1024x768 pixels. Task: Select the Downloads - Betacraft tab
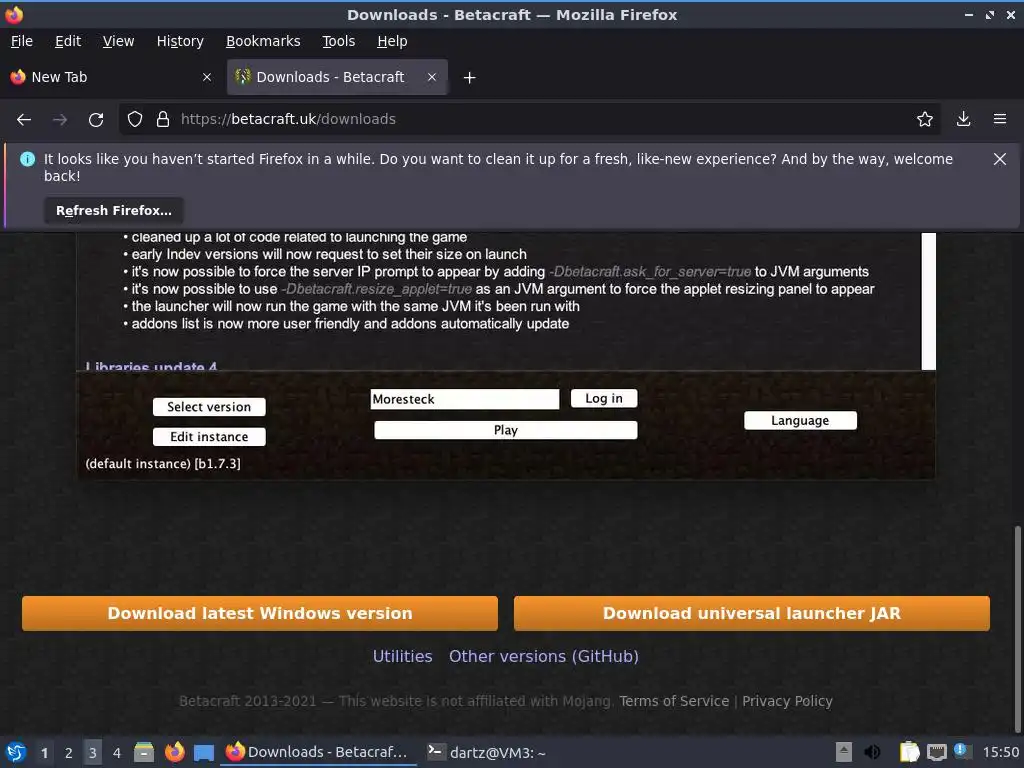337,77
